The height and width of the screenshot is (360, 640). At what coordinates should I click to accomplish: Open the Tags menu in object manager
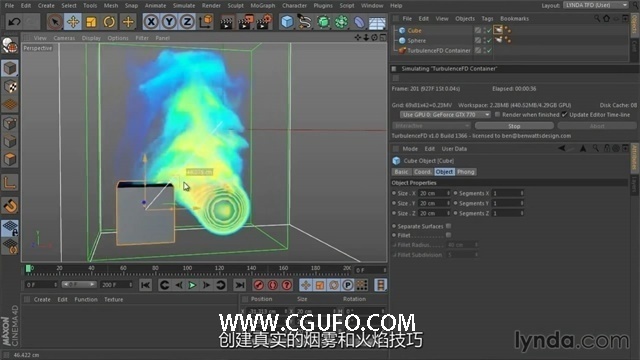pyautogui.click(x=487, y=19)
